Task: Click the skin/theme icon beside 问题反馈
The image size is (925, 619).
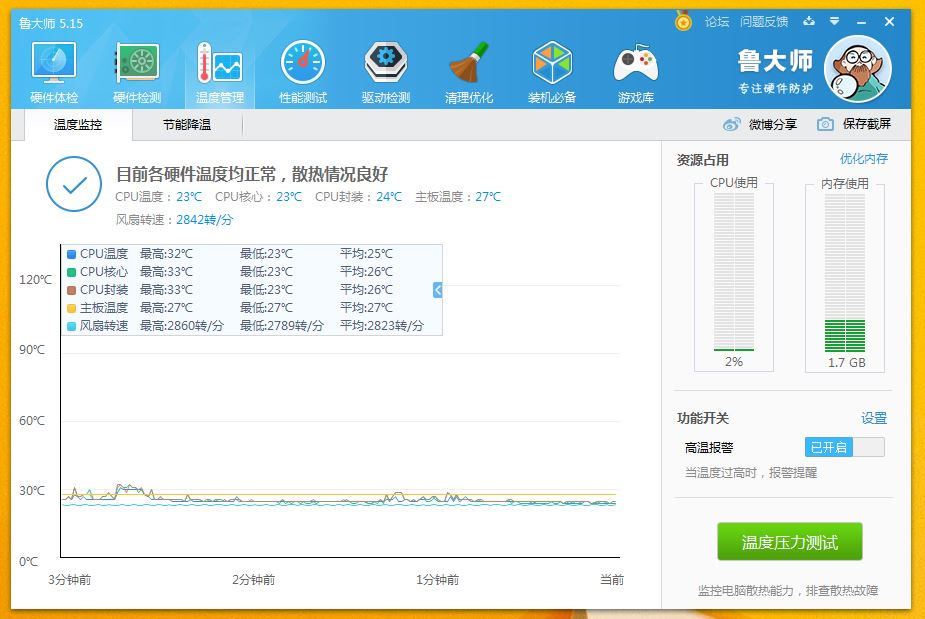Action: point(808,21)
